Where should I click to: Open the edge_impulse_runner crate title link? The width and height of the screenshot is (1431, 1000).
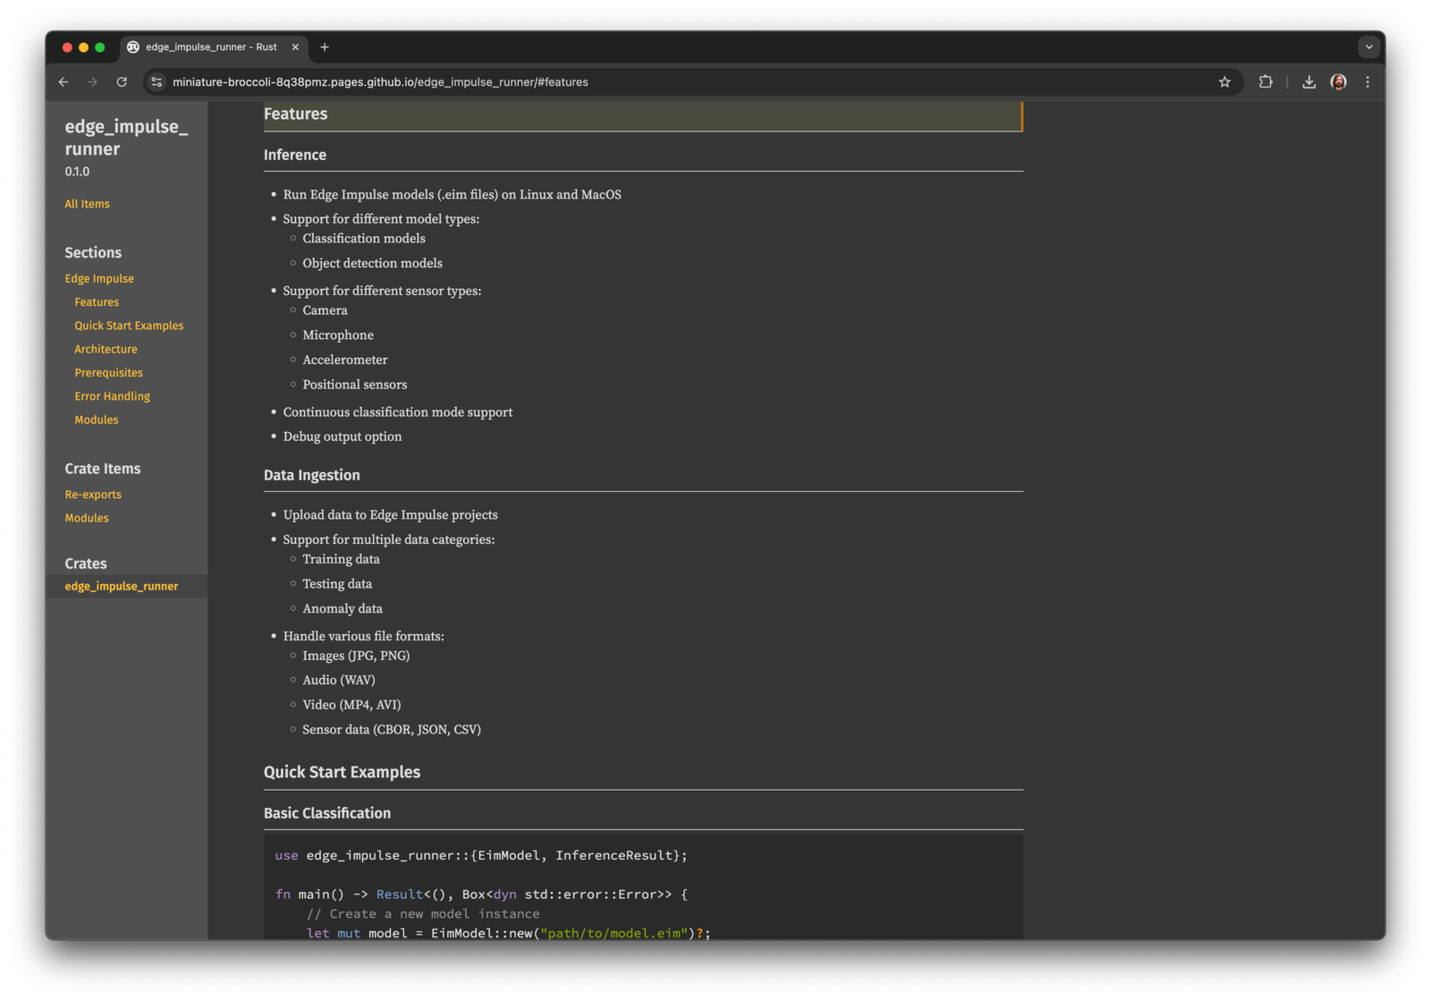click(x=126, y=138)
